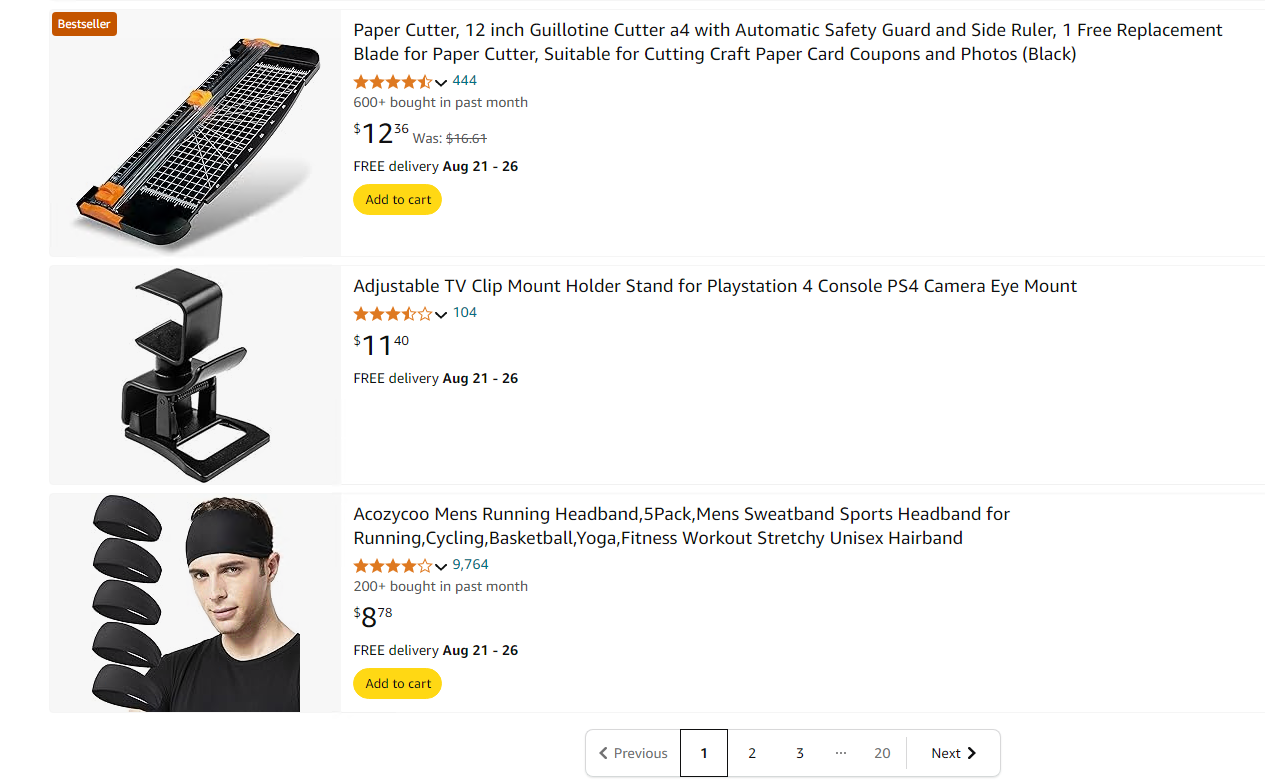This screenshot has width=1265, height=781.
Task: Open Acozycoo Mens Running Headband title
Action: 681,526
